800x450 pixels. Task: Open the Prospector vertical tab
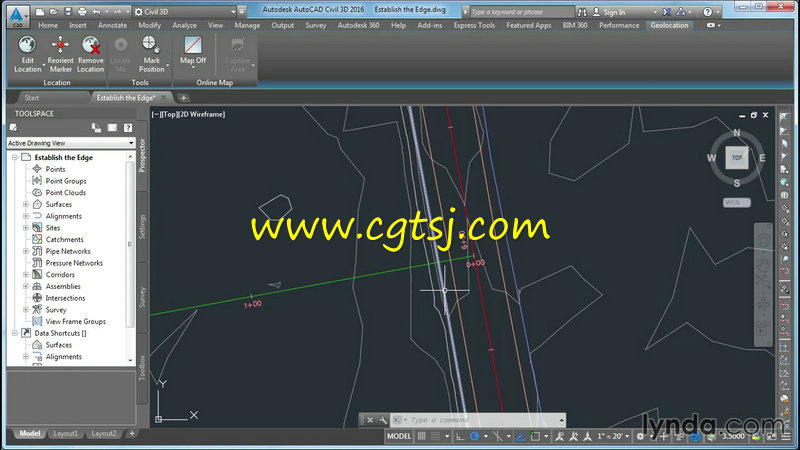[x=142, y=155]
